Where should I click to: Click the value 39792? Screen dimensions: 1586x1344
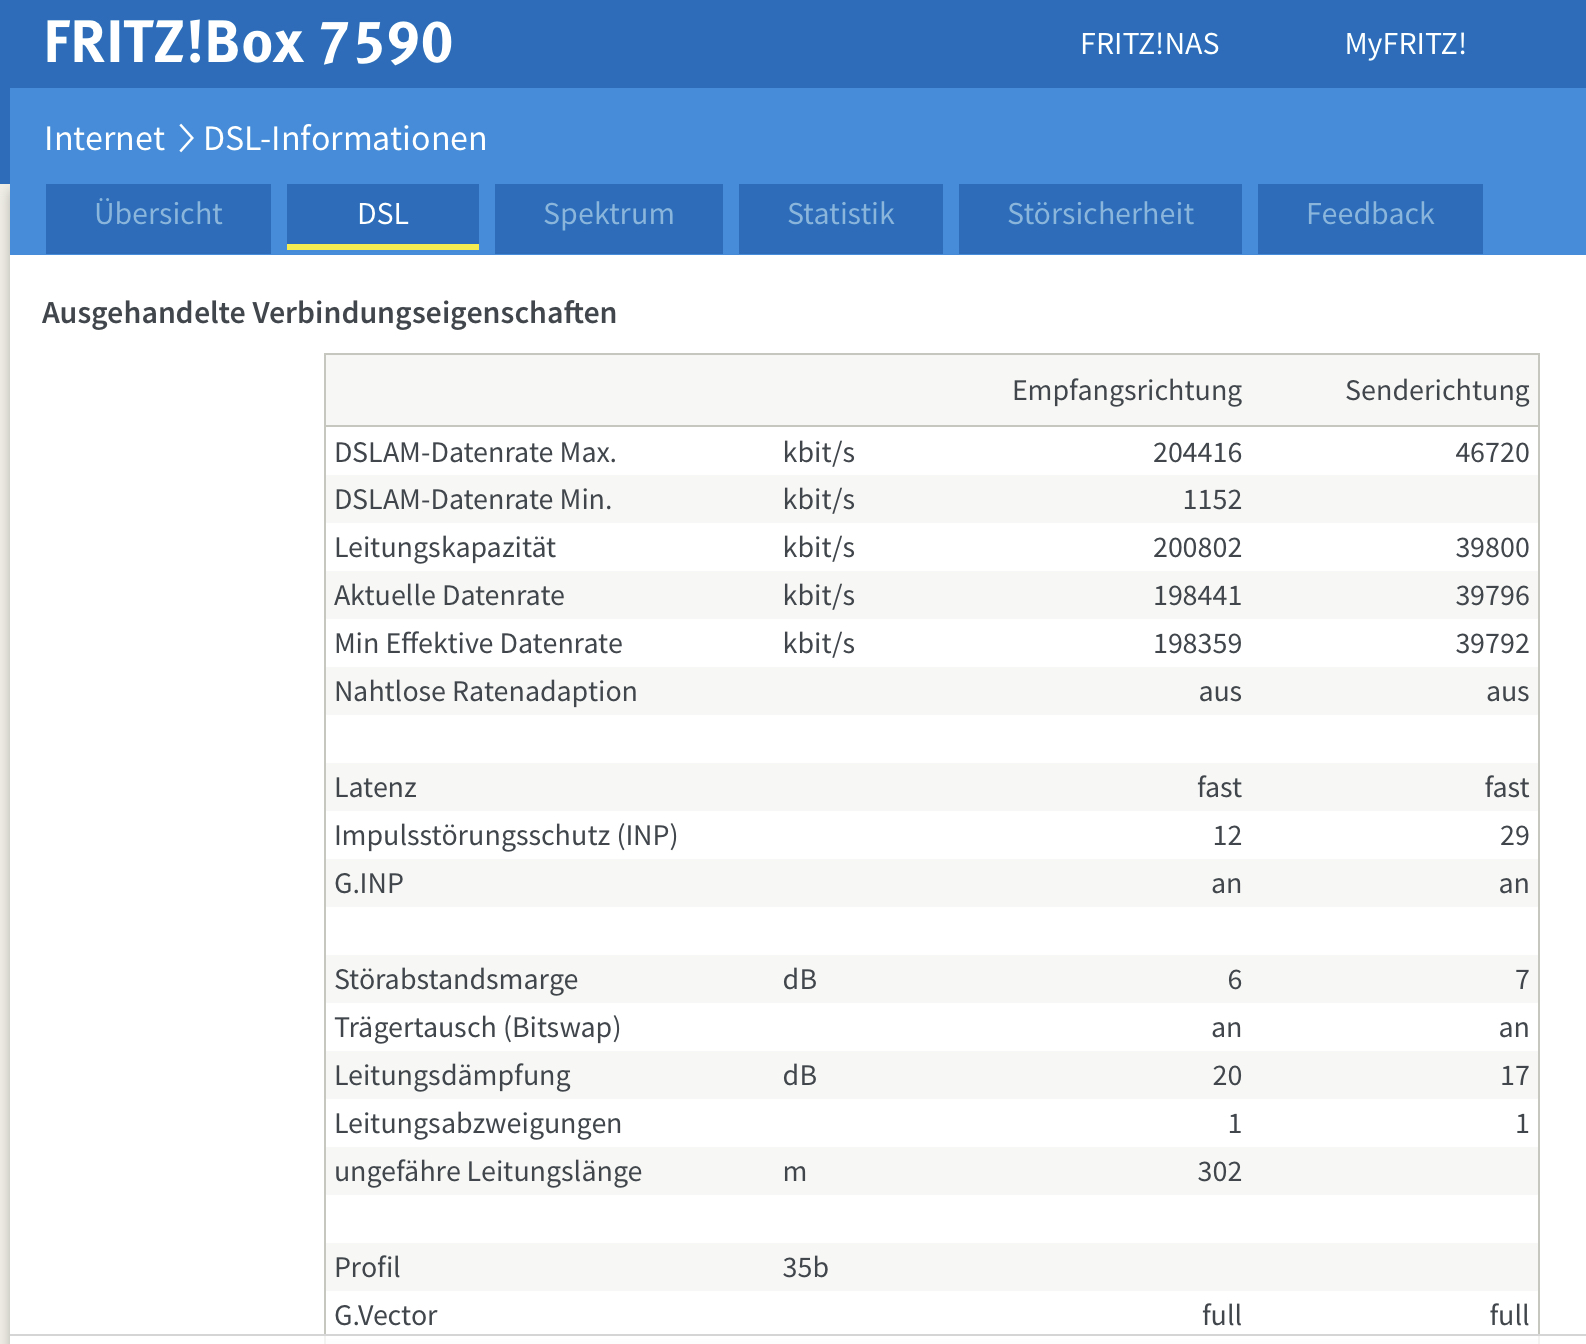click(x=1492, y=643)
